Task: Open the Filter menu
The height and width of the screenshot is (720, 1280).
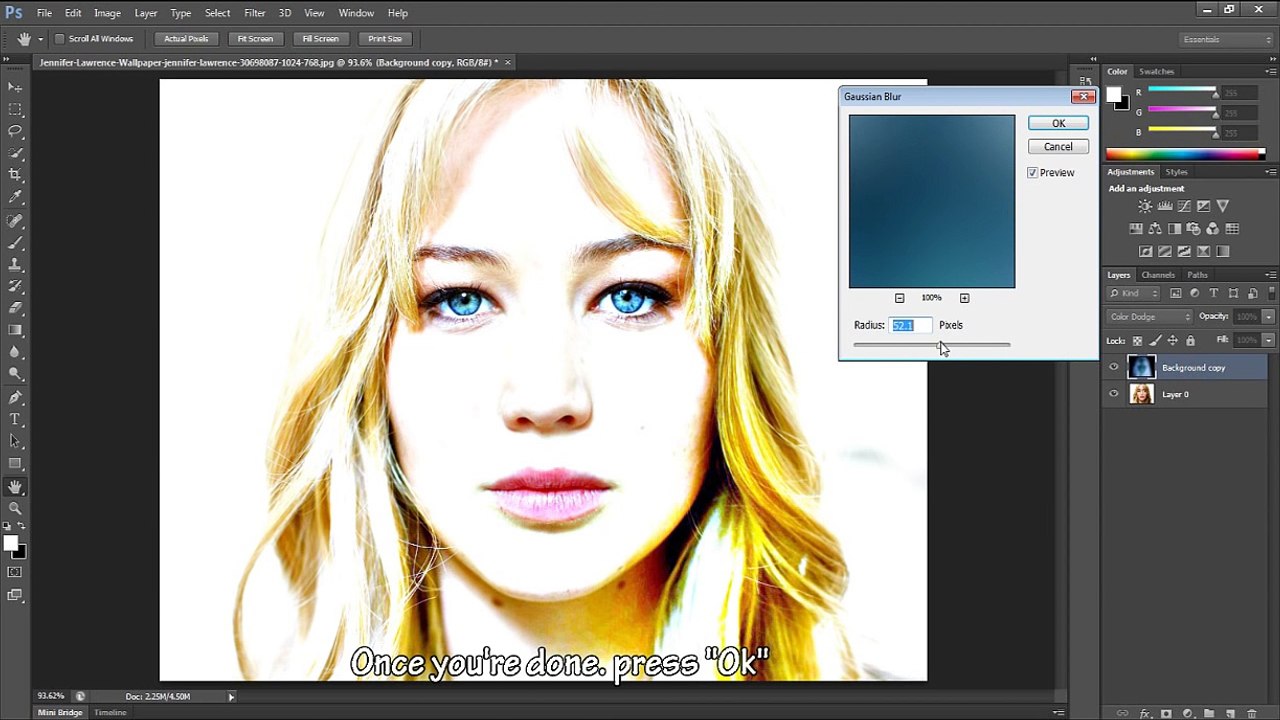Action: pyautogui.click(x=254, y=13)
